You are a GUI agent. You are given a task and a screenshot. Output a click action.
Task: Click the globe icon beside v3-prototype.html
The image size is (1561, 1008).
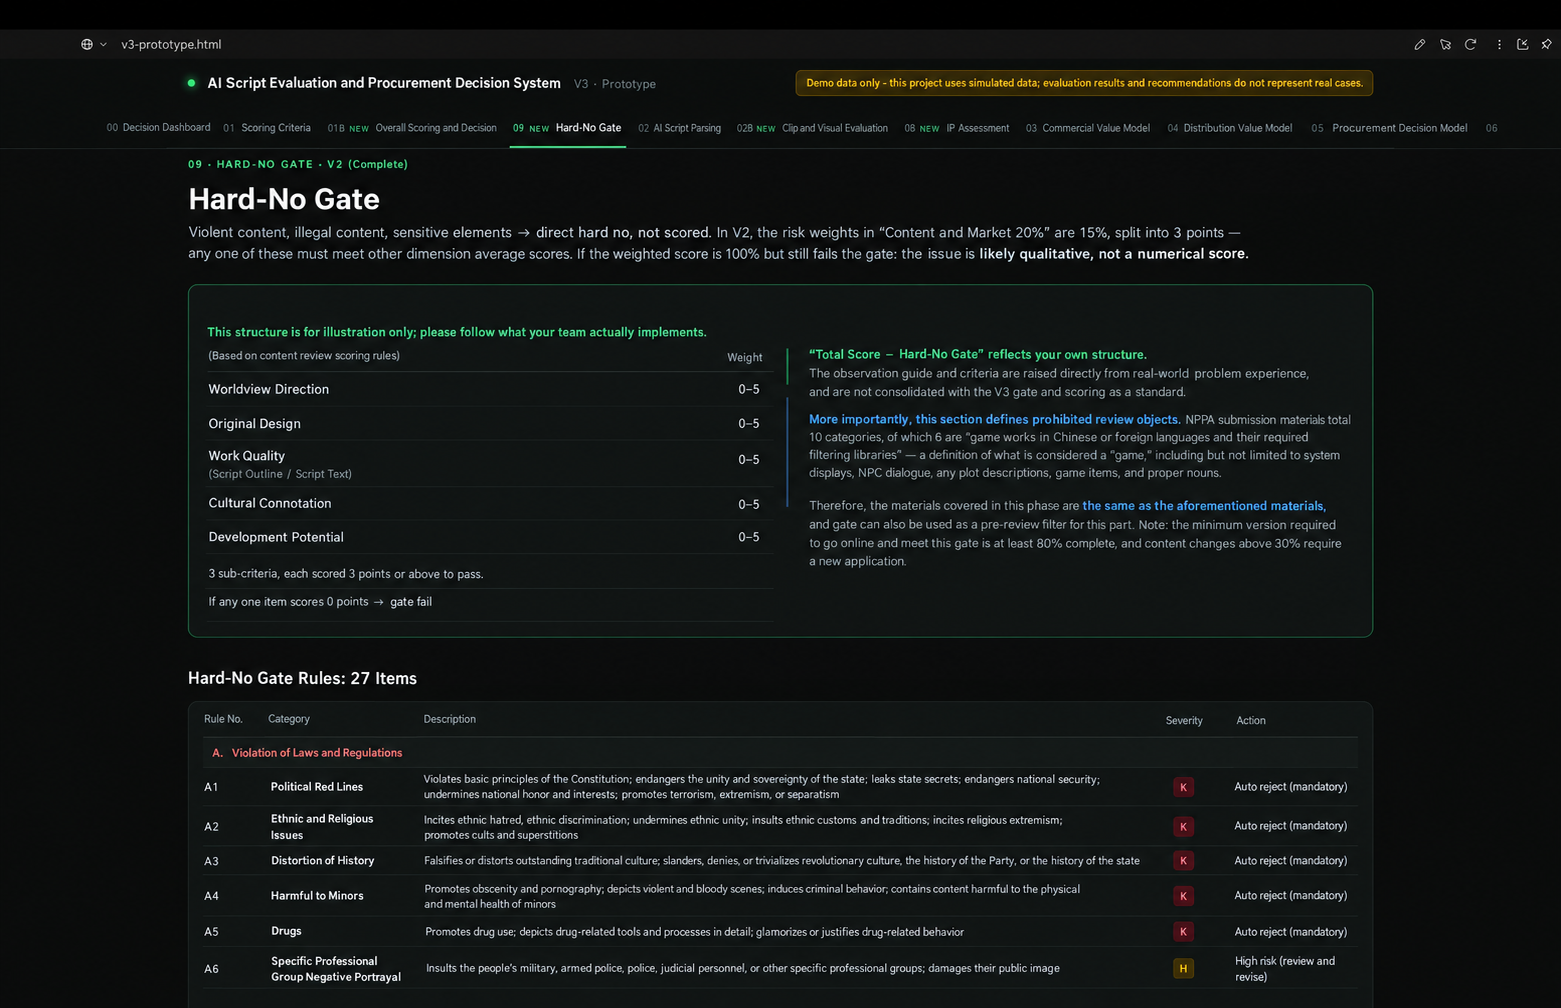[87, 44]
